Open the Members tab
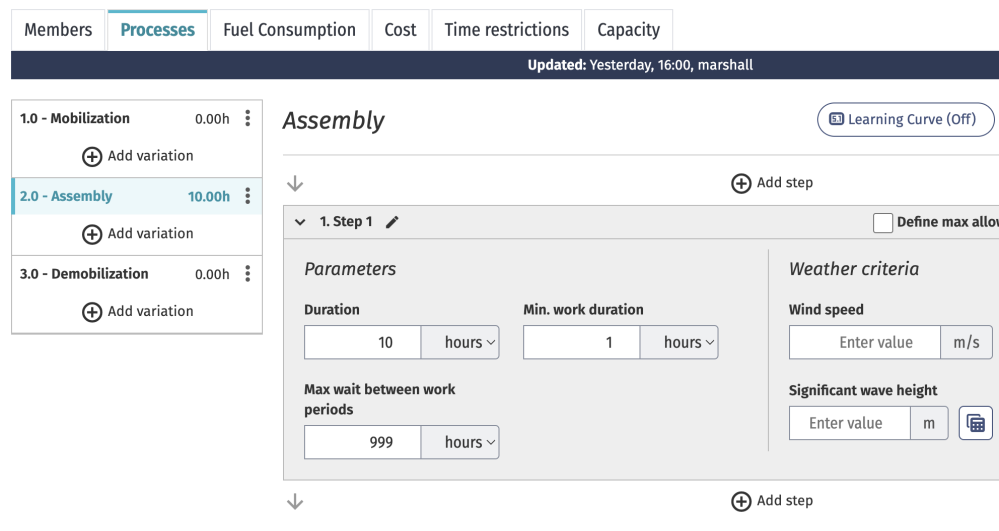This screenshot has width=999, height=531. coord(58,30)
